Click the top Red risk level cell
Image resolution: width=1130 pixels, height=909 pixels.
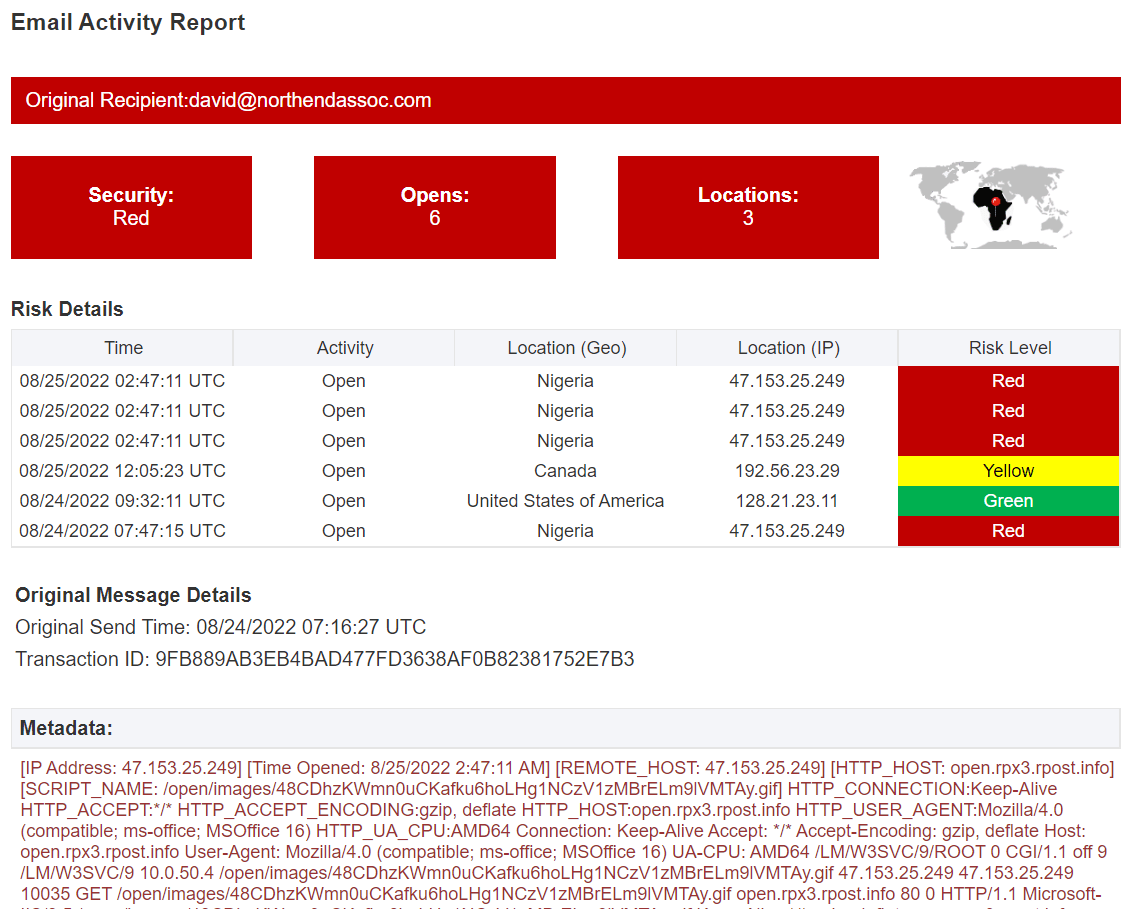pos(1008,380)
